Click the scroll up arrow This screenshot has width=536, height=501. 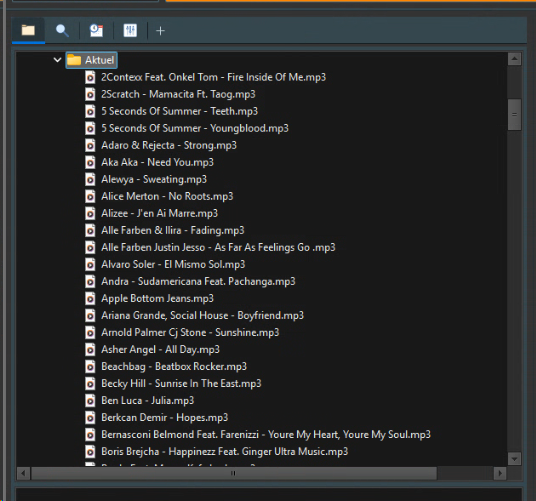514,59
